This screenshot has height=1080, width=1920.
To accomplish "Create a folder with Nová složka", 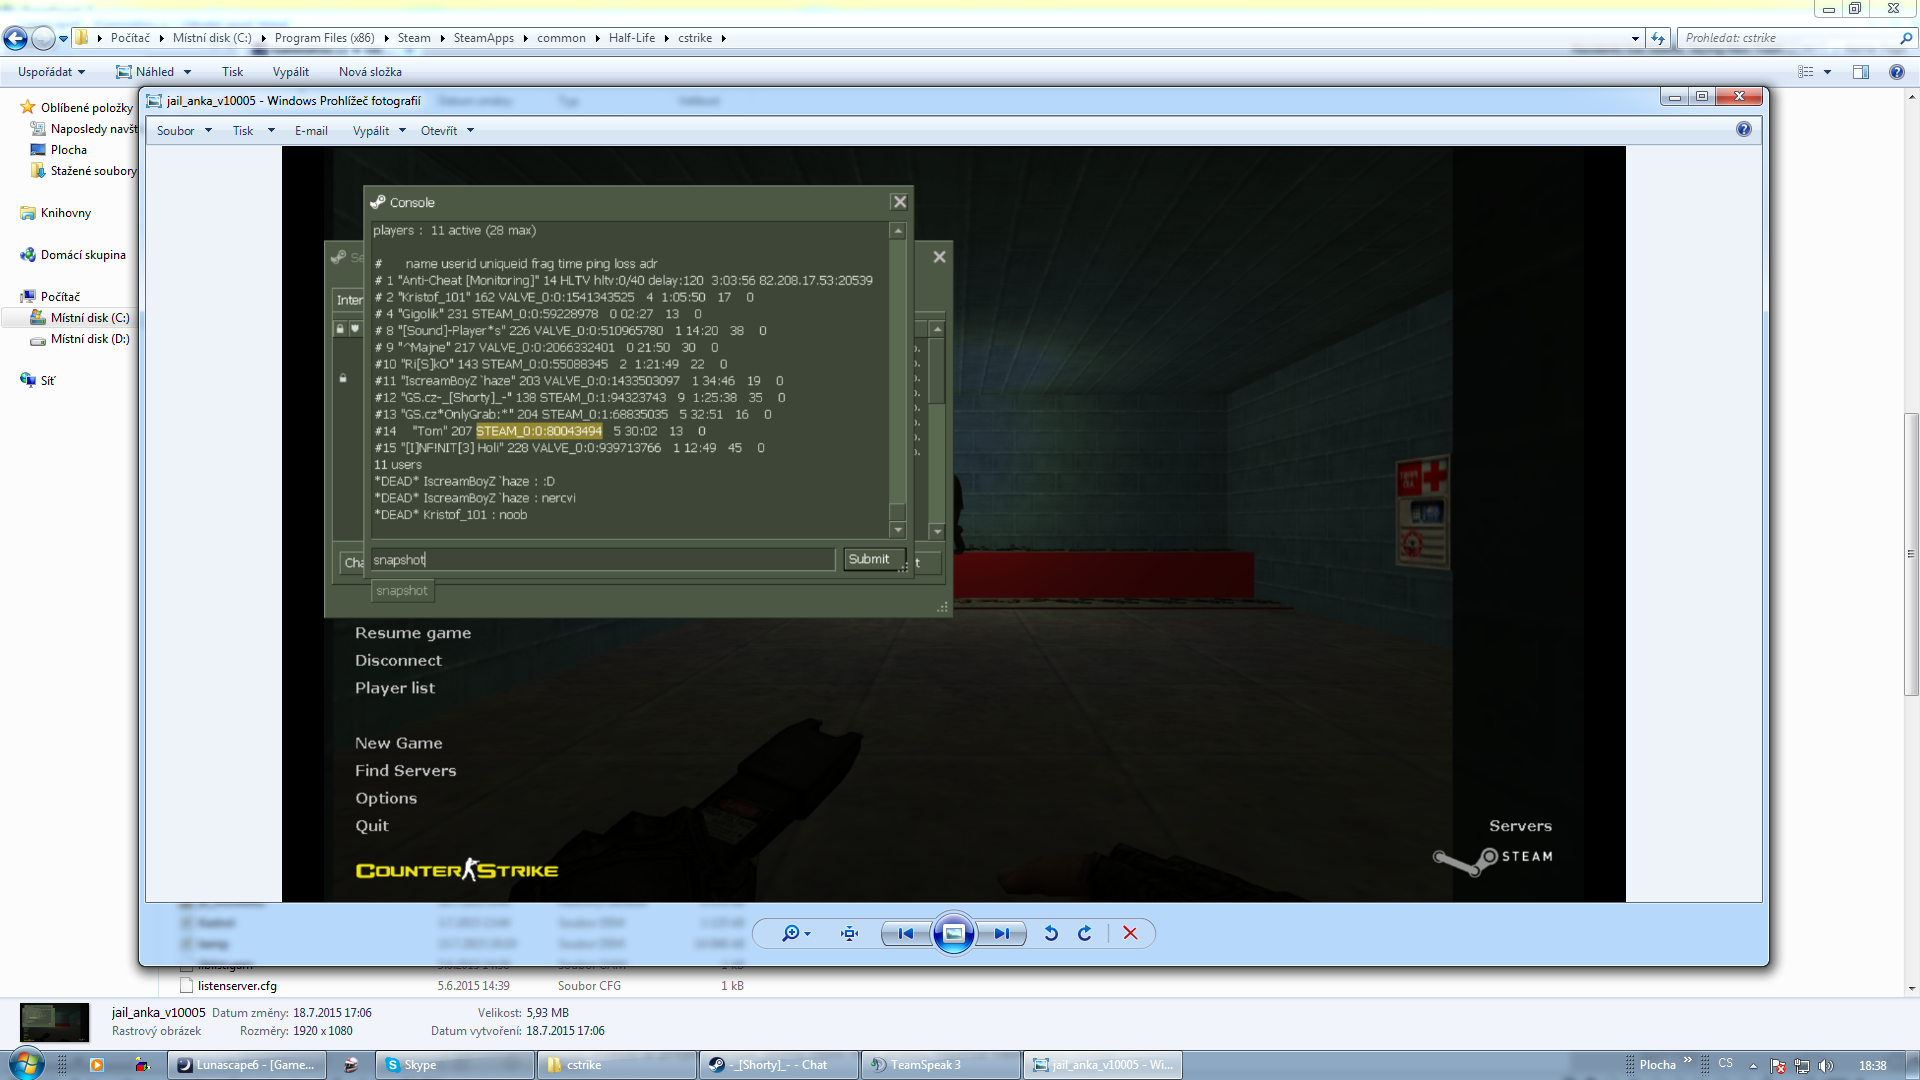I will coord(370,72).
